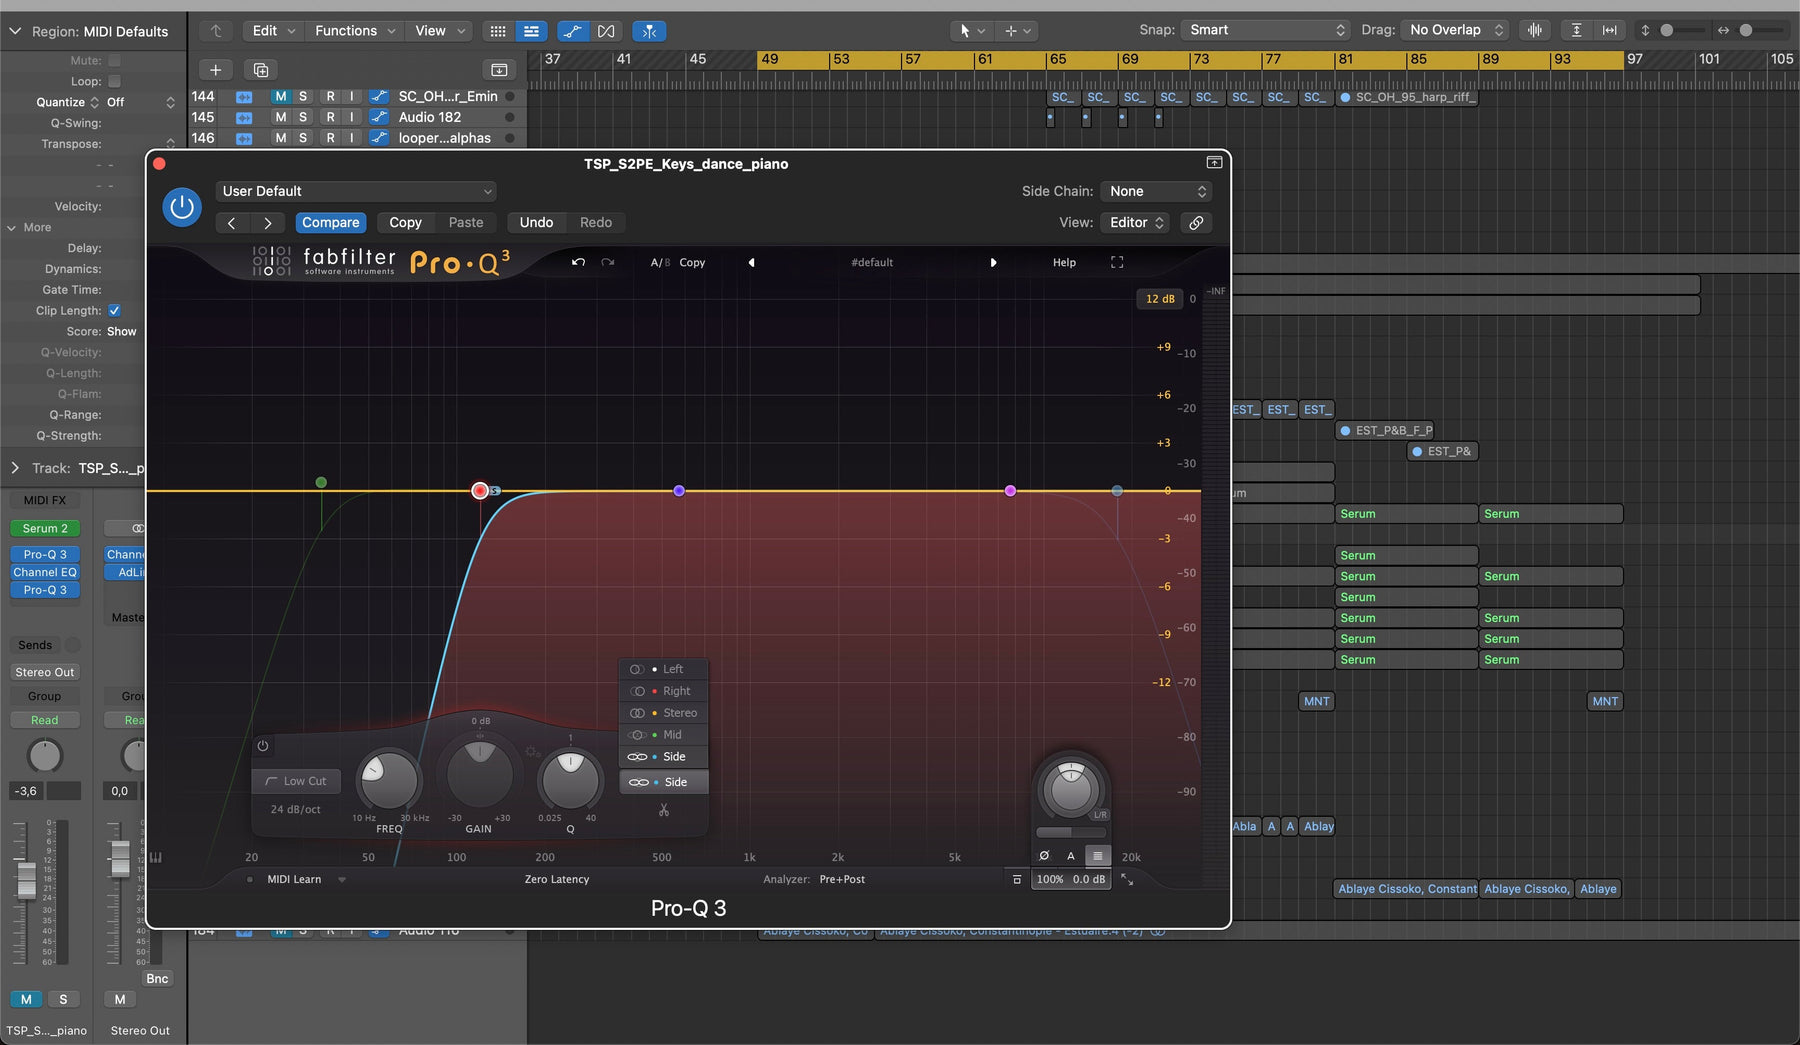Viewport: 1800px width, 1045px height.
Task: Open the Functions menu
Action: tap(355, 31)
